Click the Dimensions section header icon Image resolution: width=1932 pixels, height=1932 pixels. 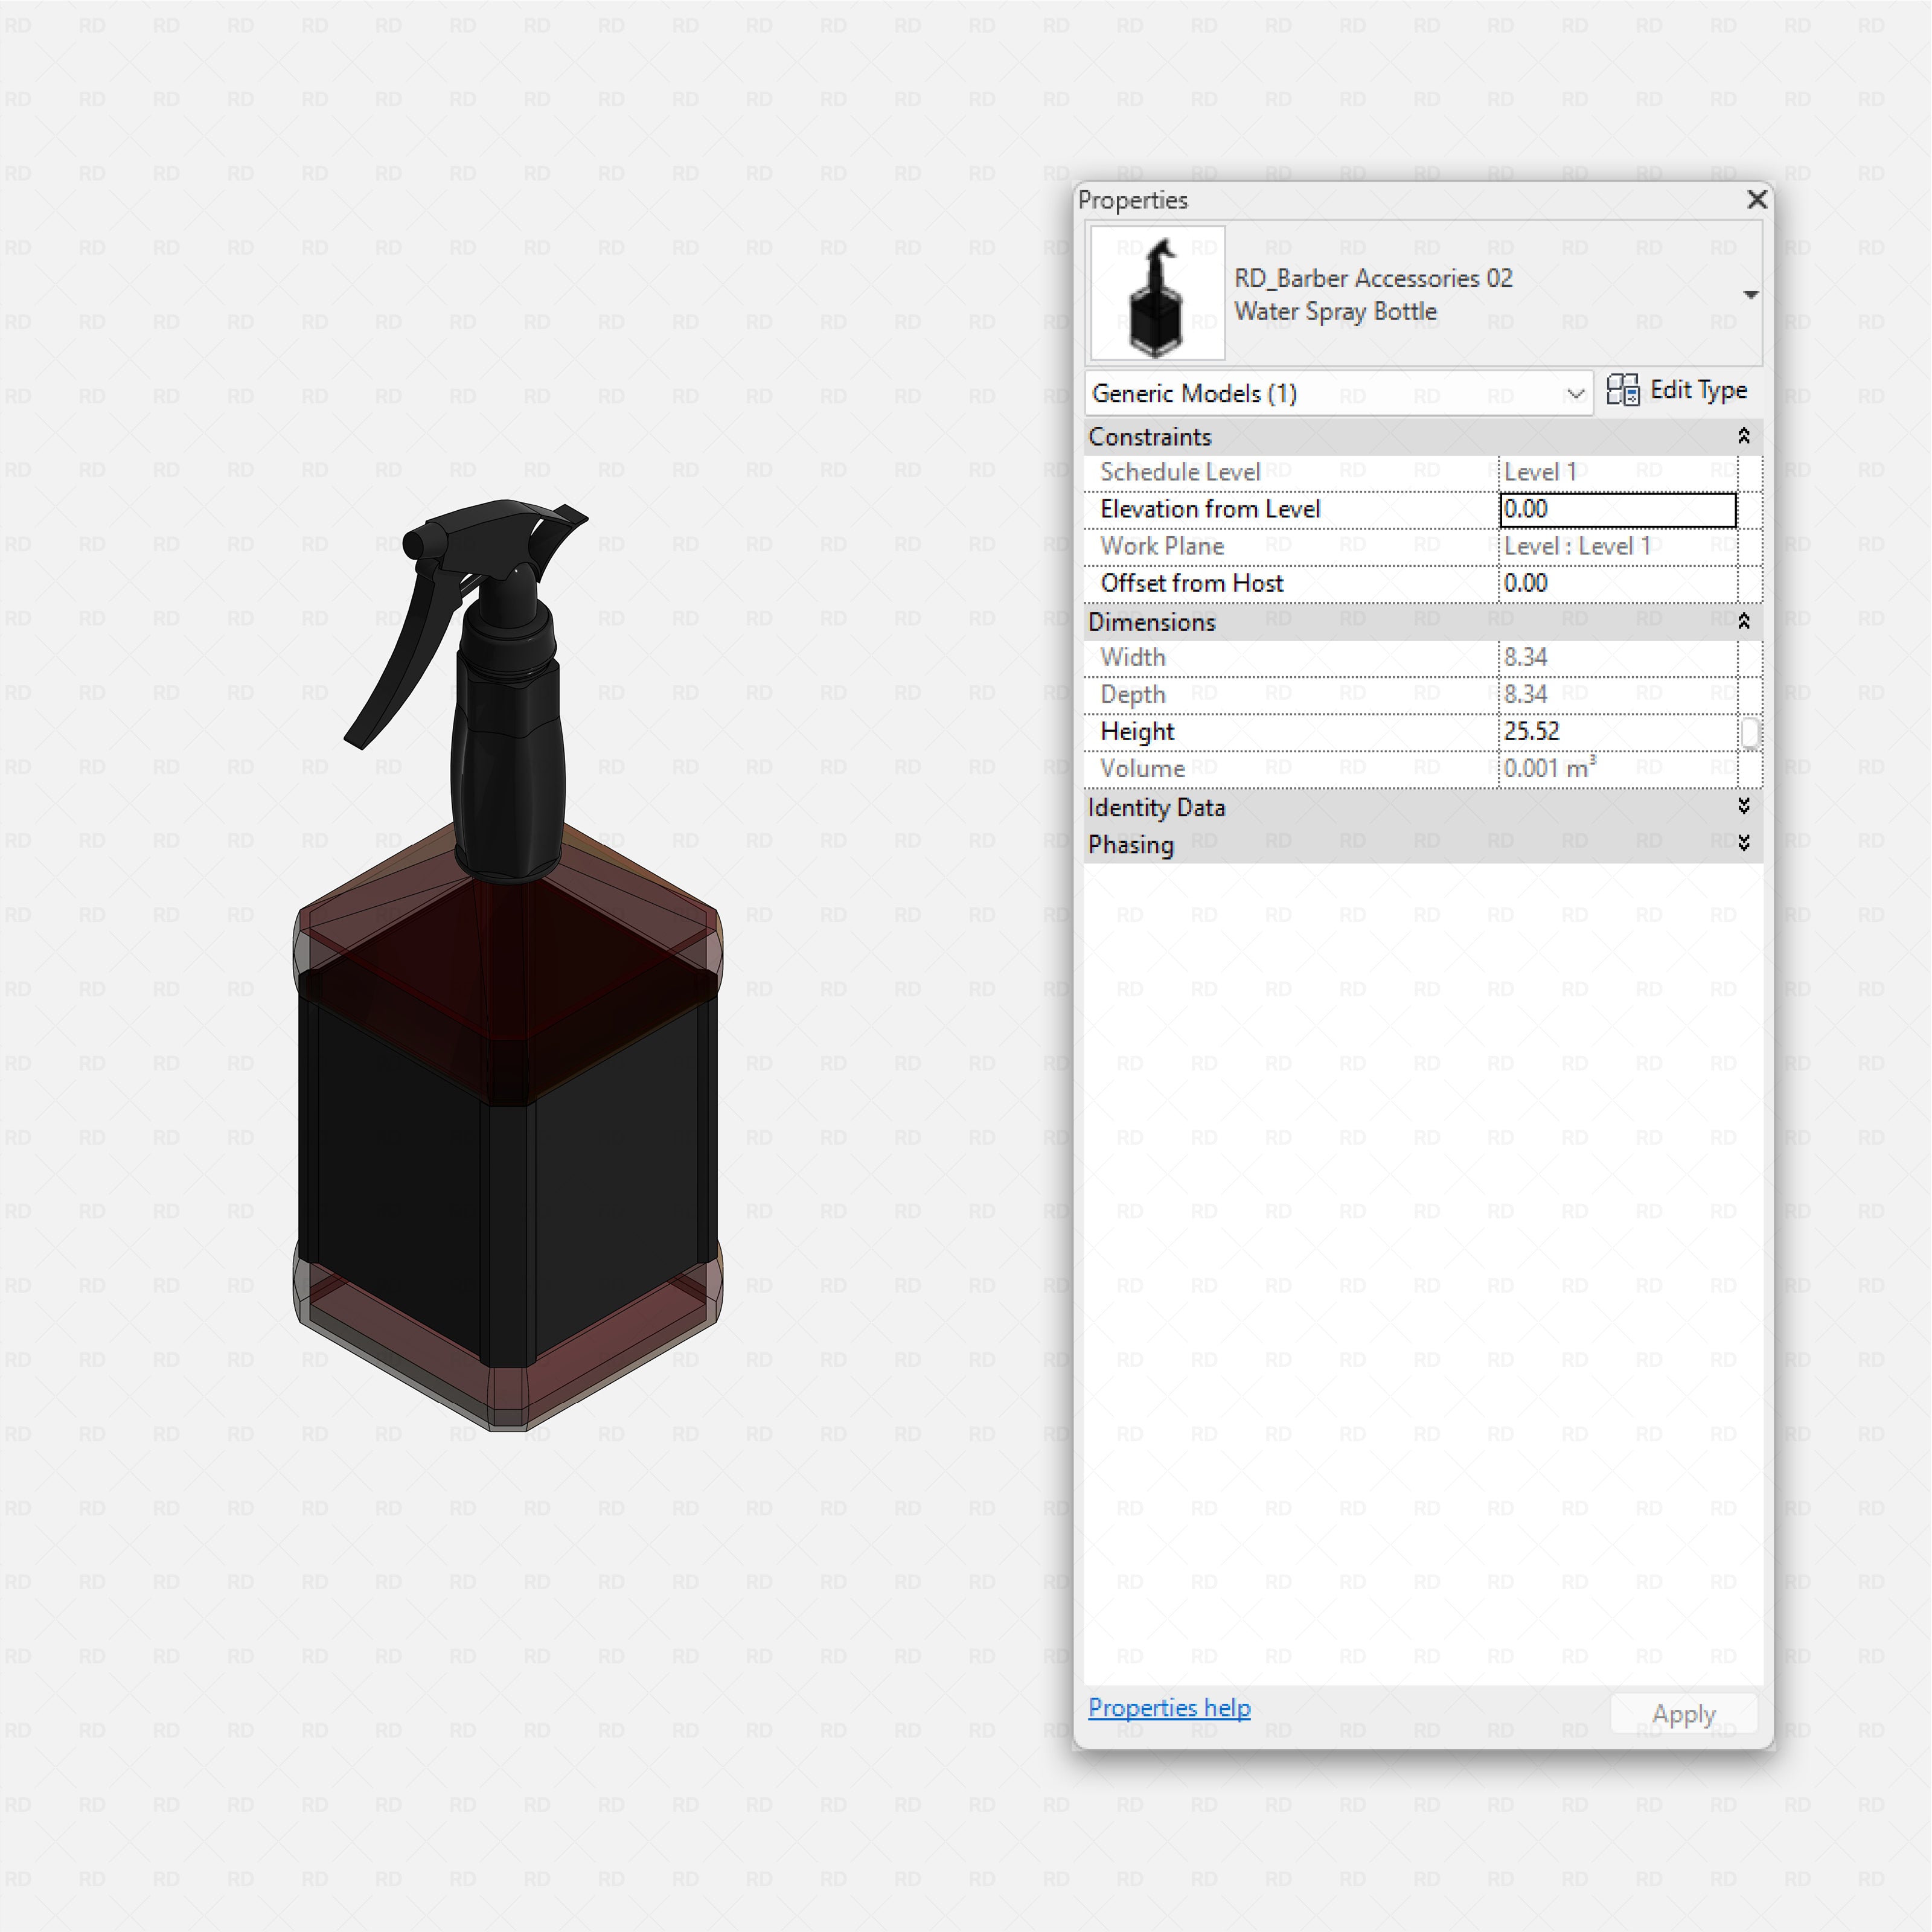(1744, 621)
